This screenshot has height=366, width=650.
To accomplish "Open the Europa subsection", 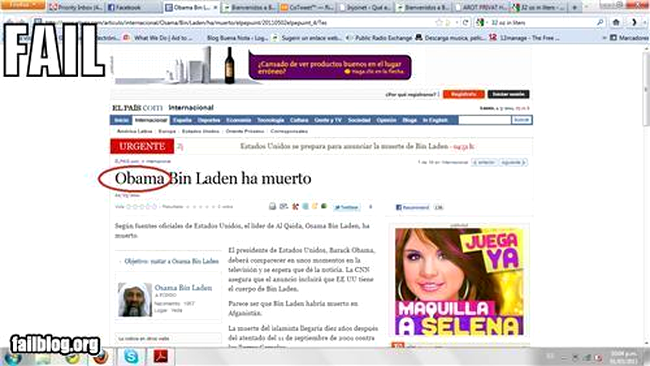I will tap(167, 131).
